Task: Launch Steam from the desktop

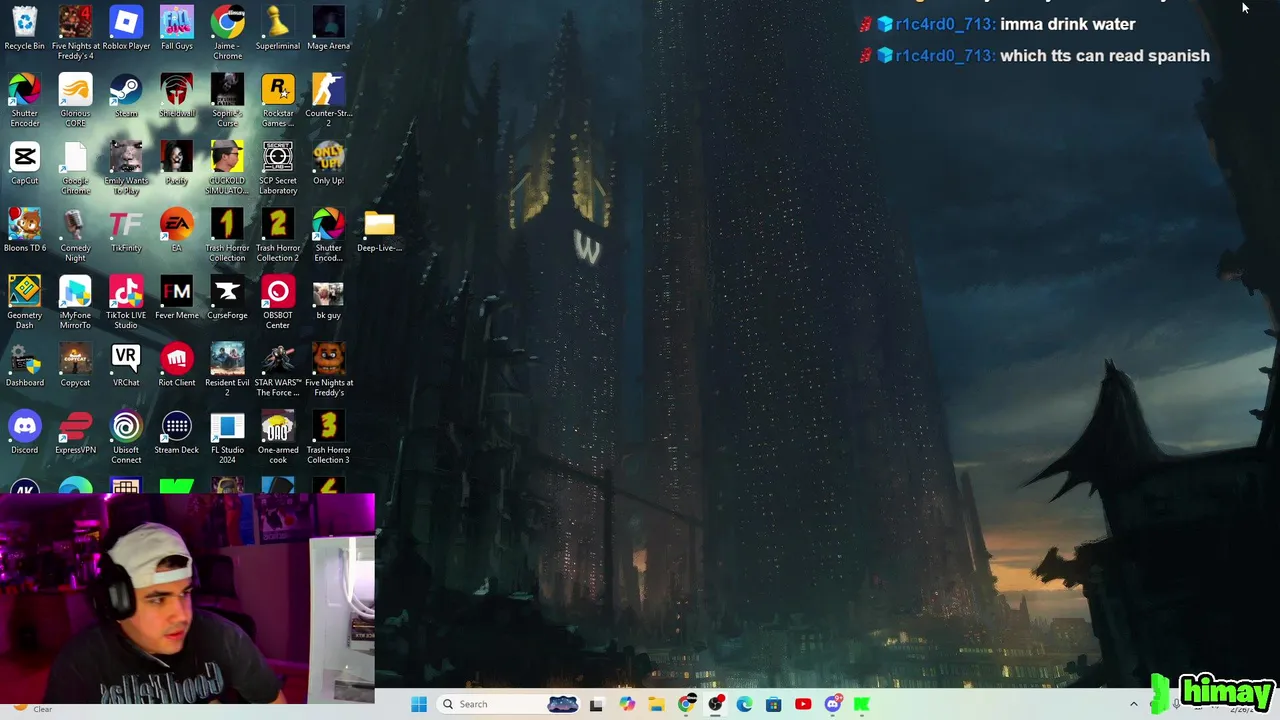Action: click(x=126, y=95)
